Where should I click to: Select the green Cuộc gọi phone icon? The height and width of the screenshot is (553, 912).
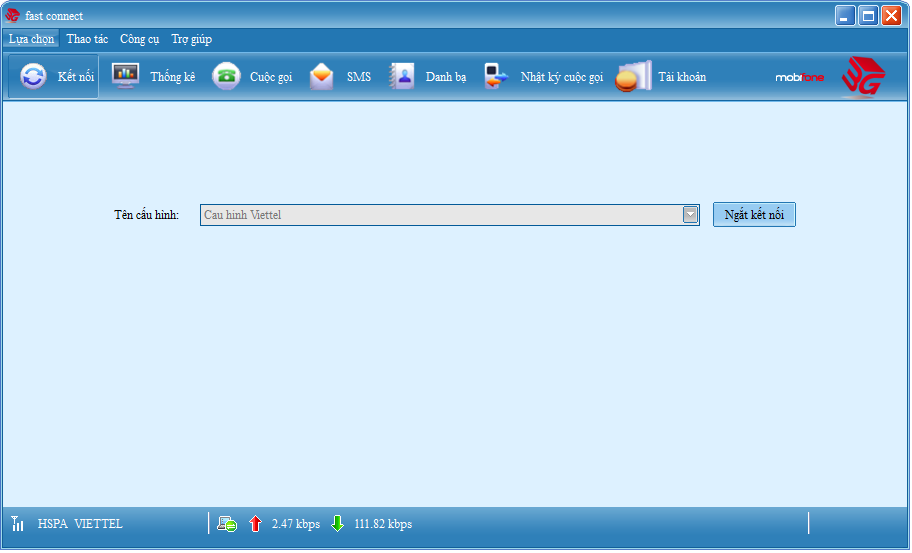(x=226, y=77)
